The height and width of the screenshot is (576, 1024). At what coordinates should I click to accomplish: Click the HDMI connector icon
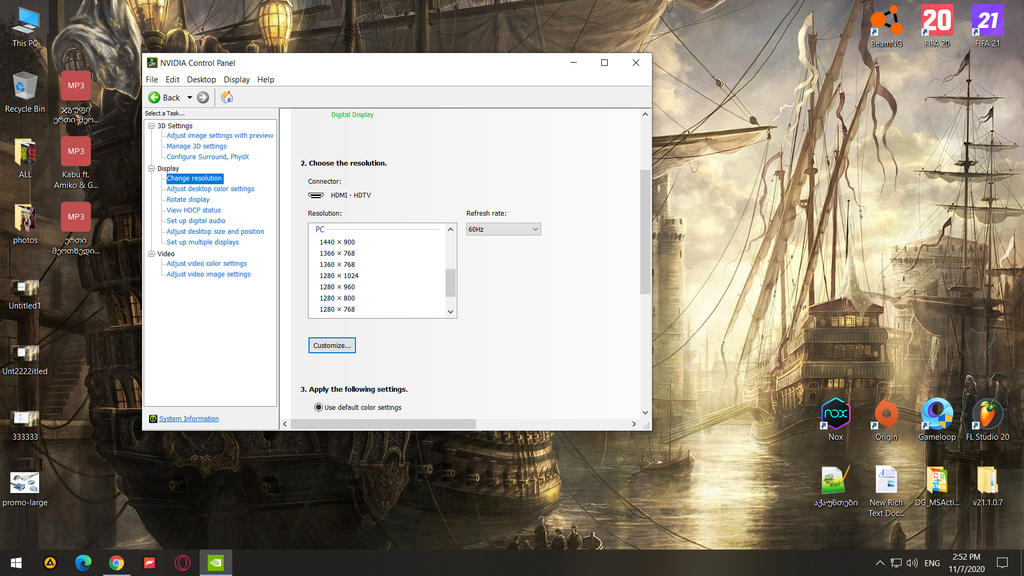[316, 195]
